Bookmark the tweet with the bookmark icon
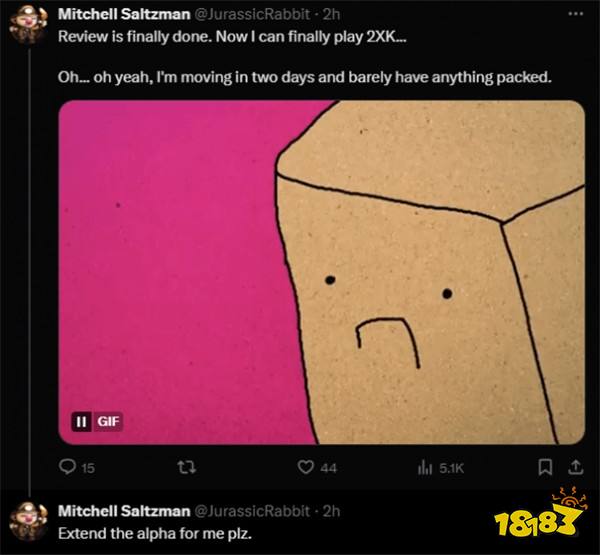 pos(545,467)
